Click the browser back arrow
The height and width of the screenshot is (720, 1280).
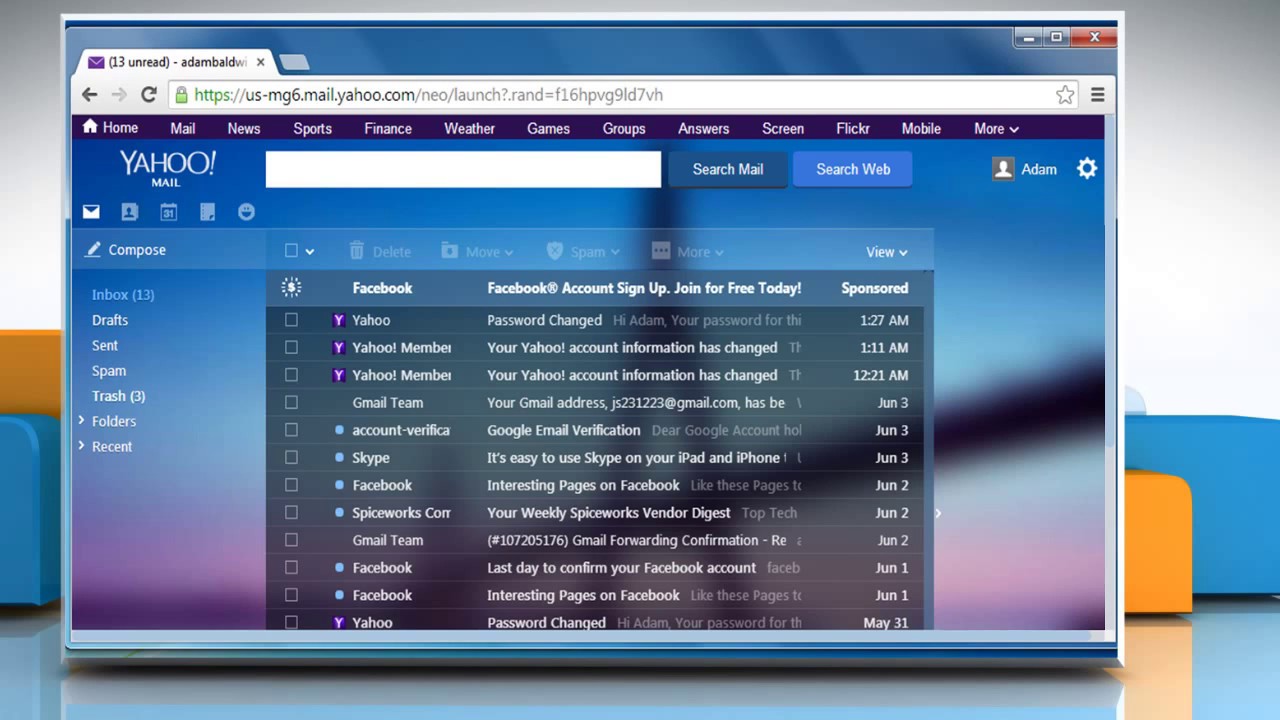click(x=90, y=95)
